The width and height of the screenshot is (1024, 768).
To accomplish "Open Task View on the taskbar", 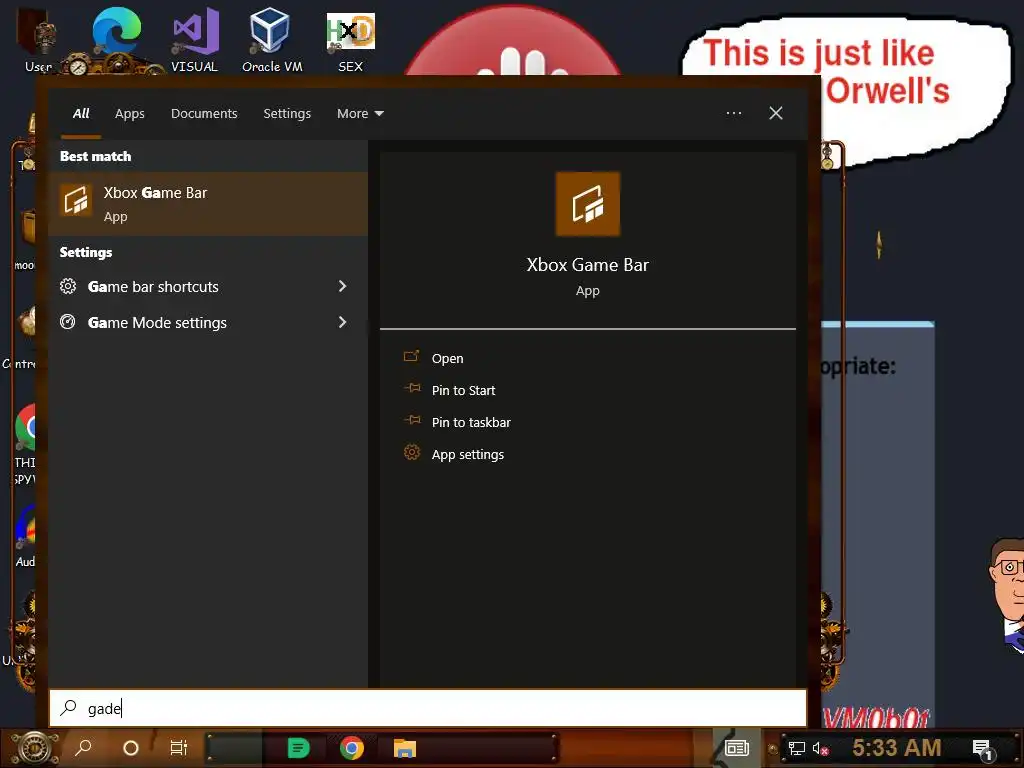I will coord(178,748).
